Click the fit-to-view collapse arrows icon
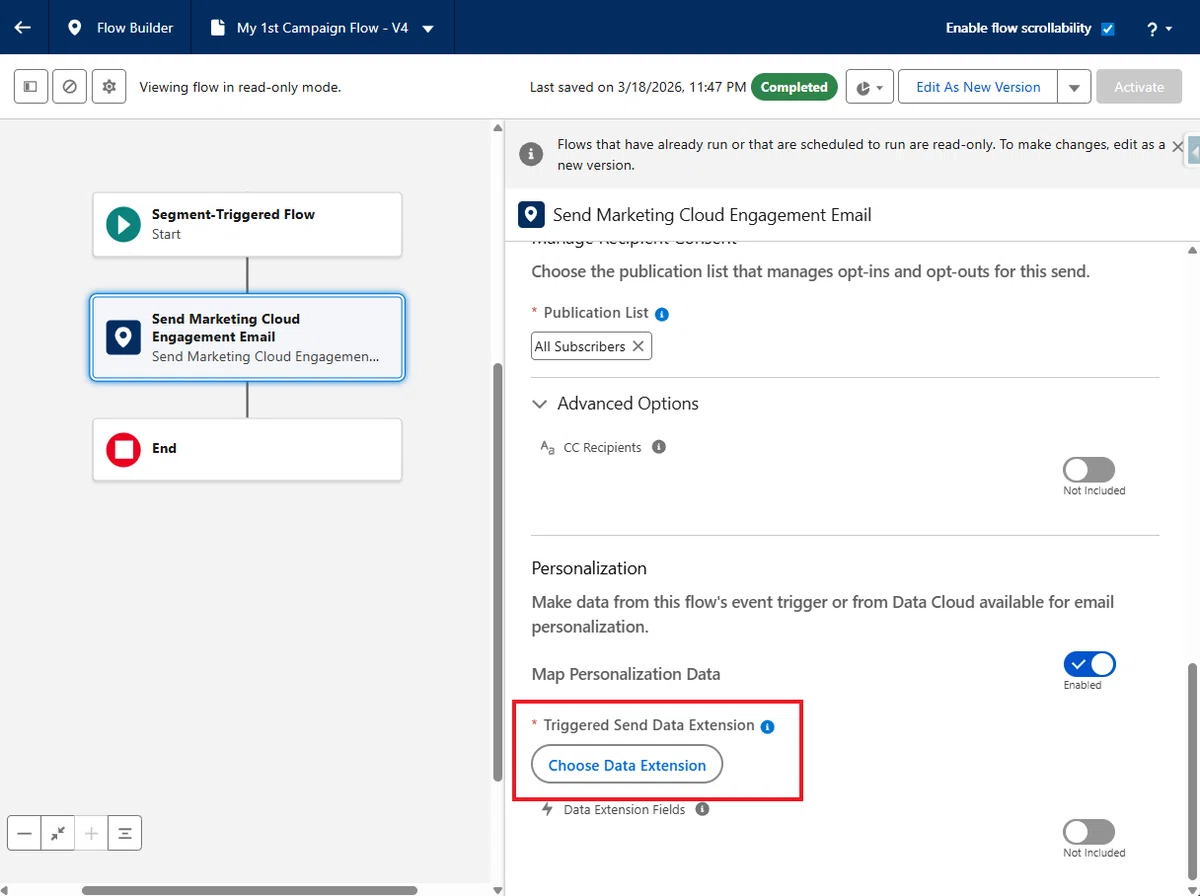The height and width of the screenshot is (896, 1200). pos(58,833)
